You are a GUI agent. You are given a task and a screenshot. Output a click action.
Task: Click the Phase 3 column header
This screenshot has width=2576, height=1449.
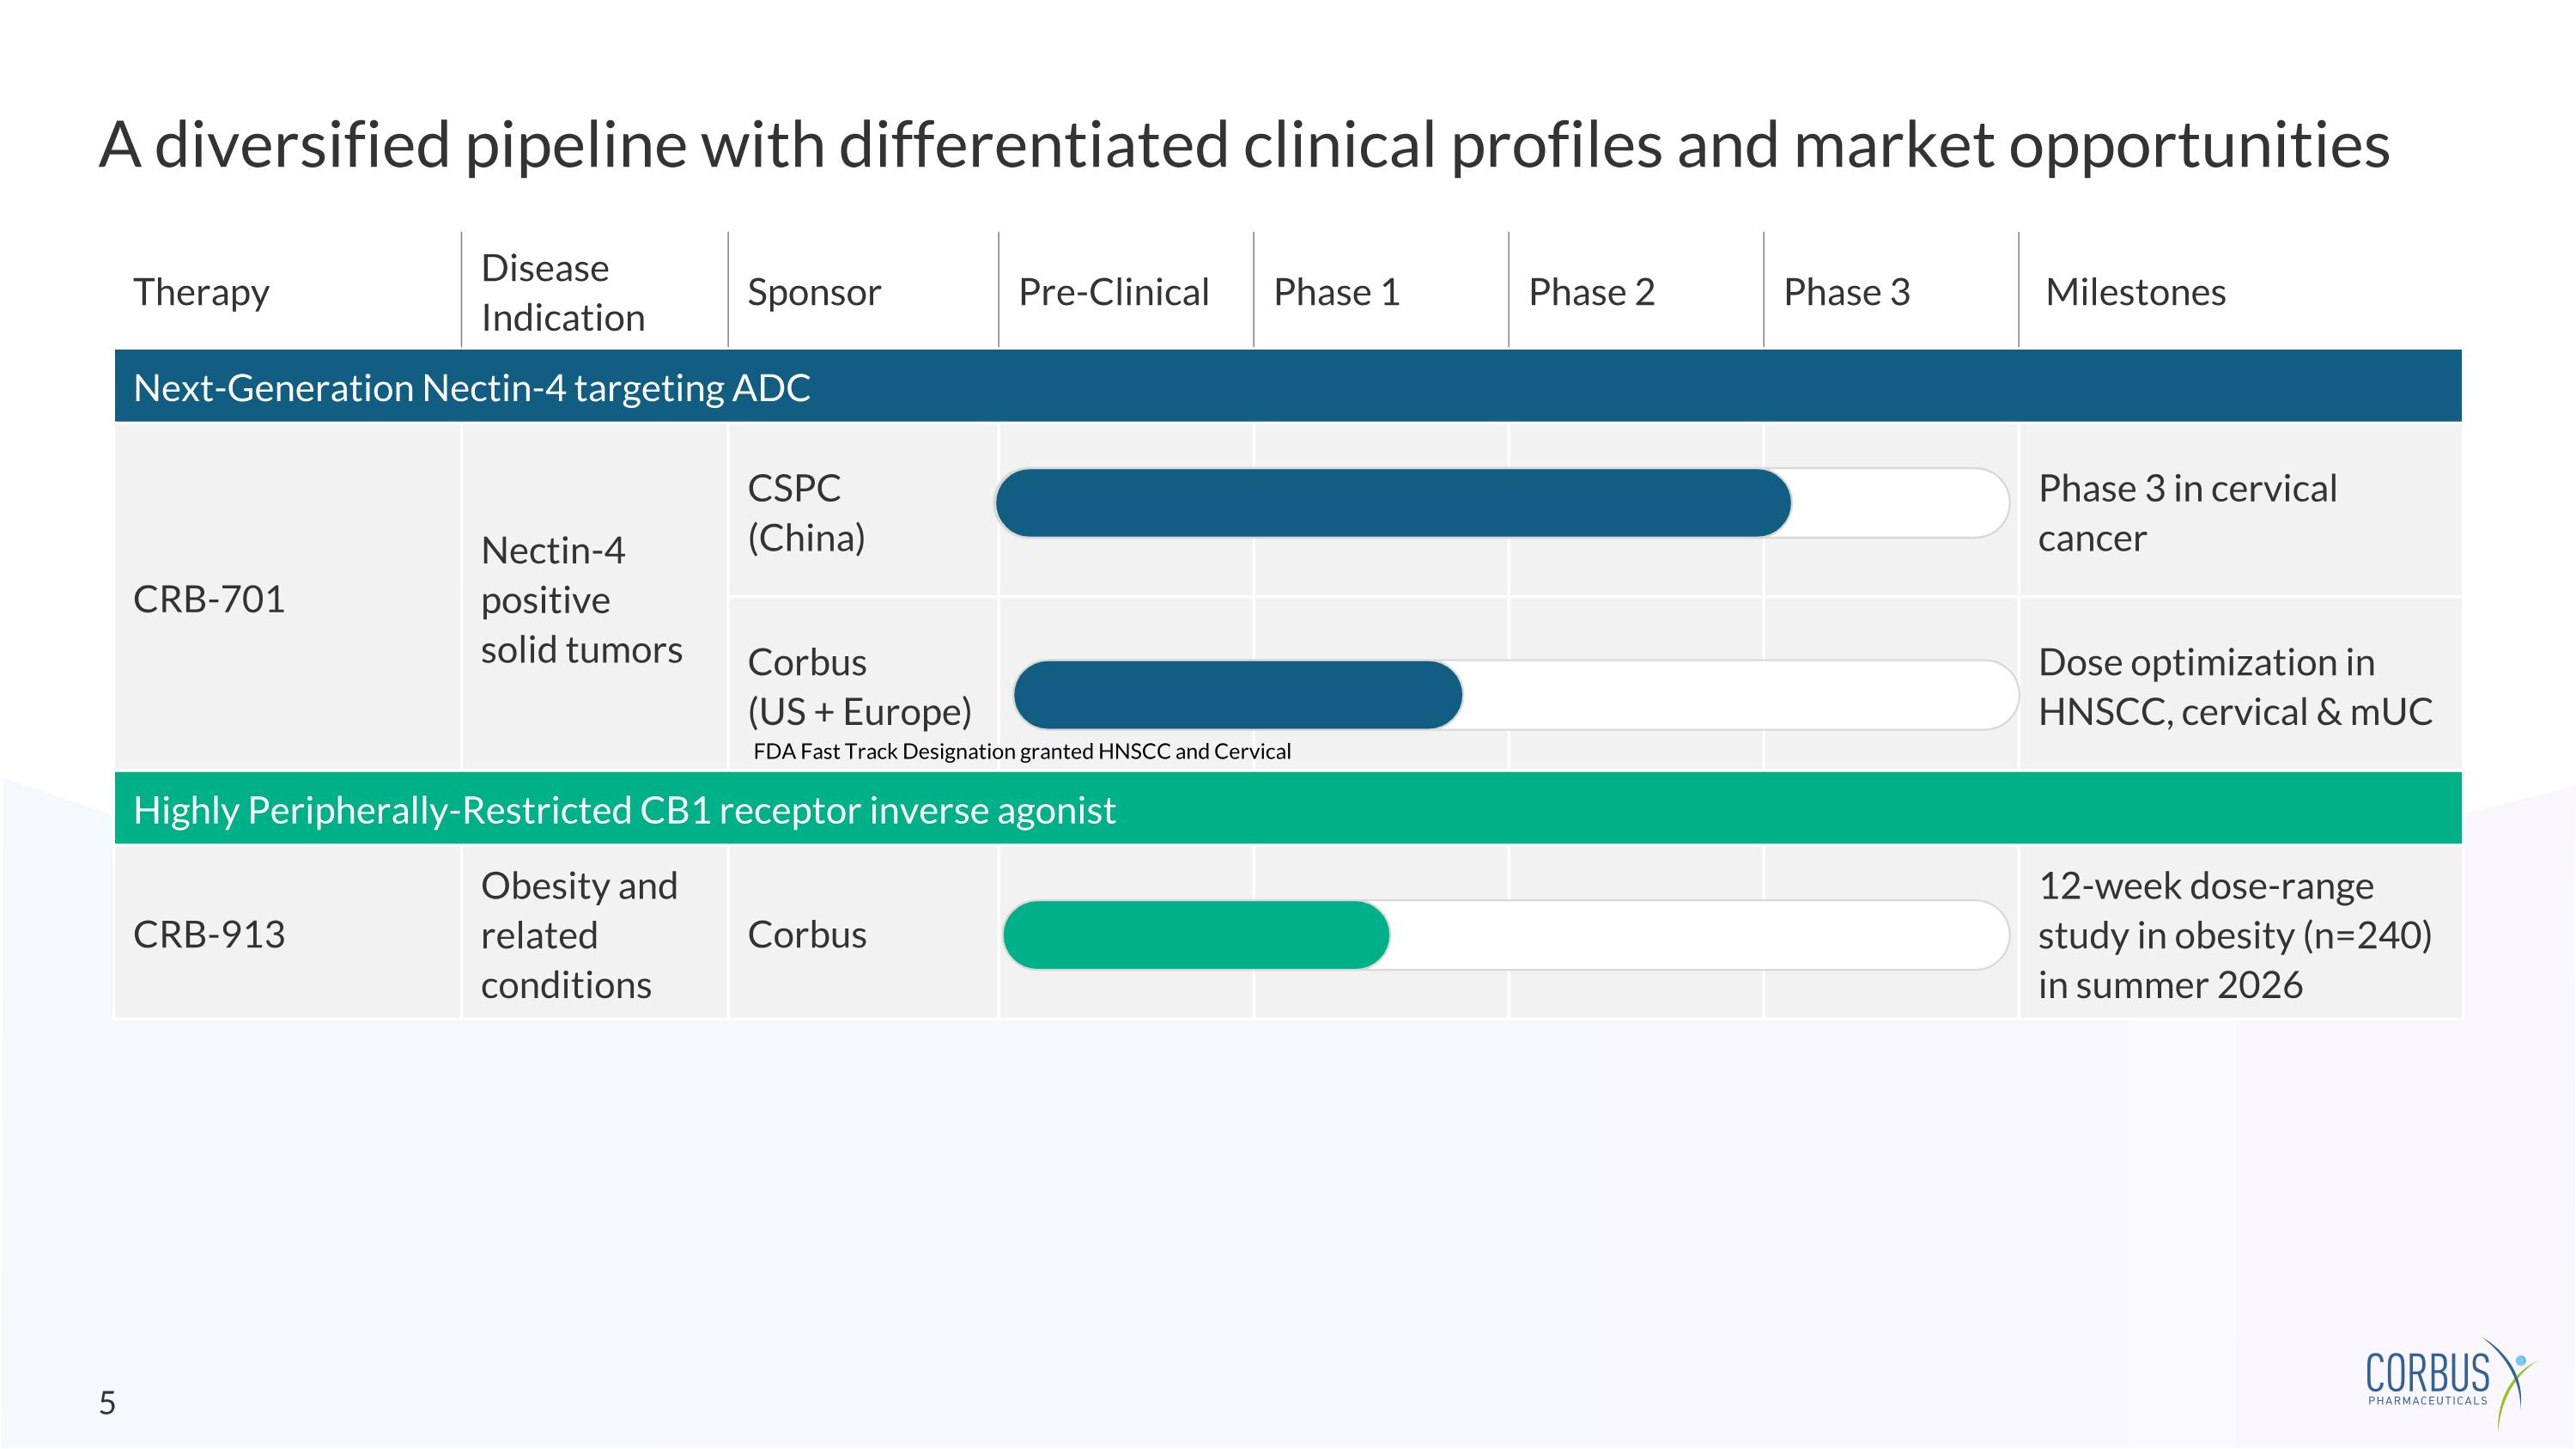point(1846,292)
